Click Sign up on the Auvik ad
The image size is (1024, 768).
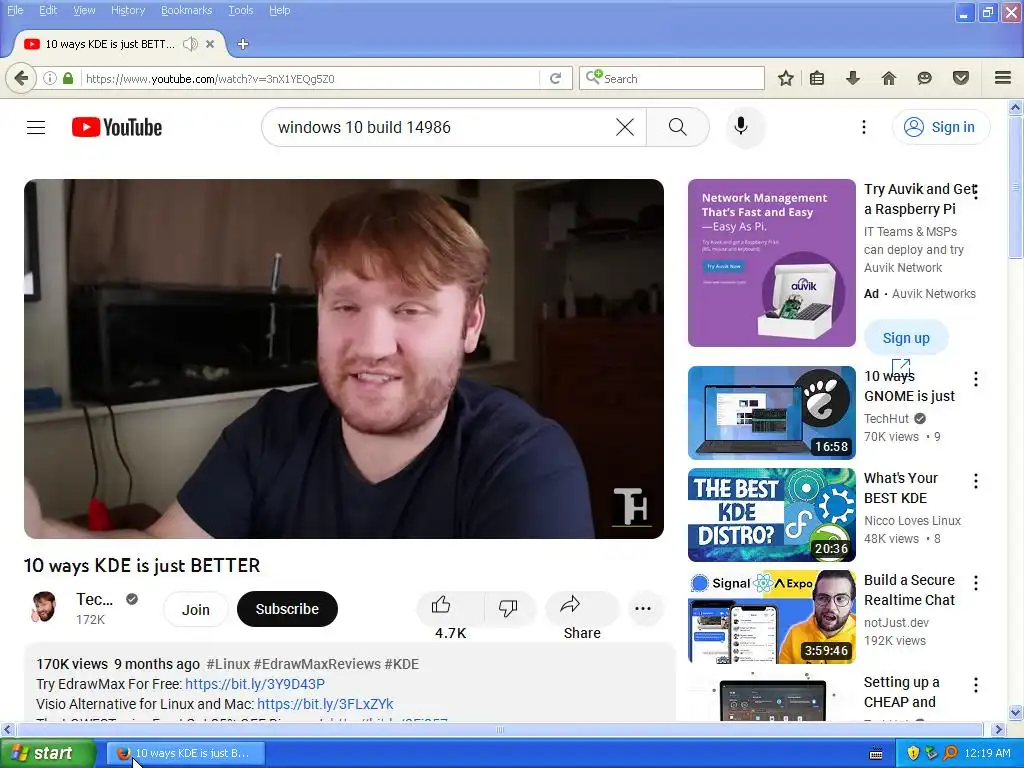pos(906,338)
